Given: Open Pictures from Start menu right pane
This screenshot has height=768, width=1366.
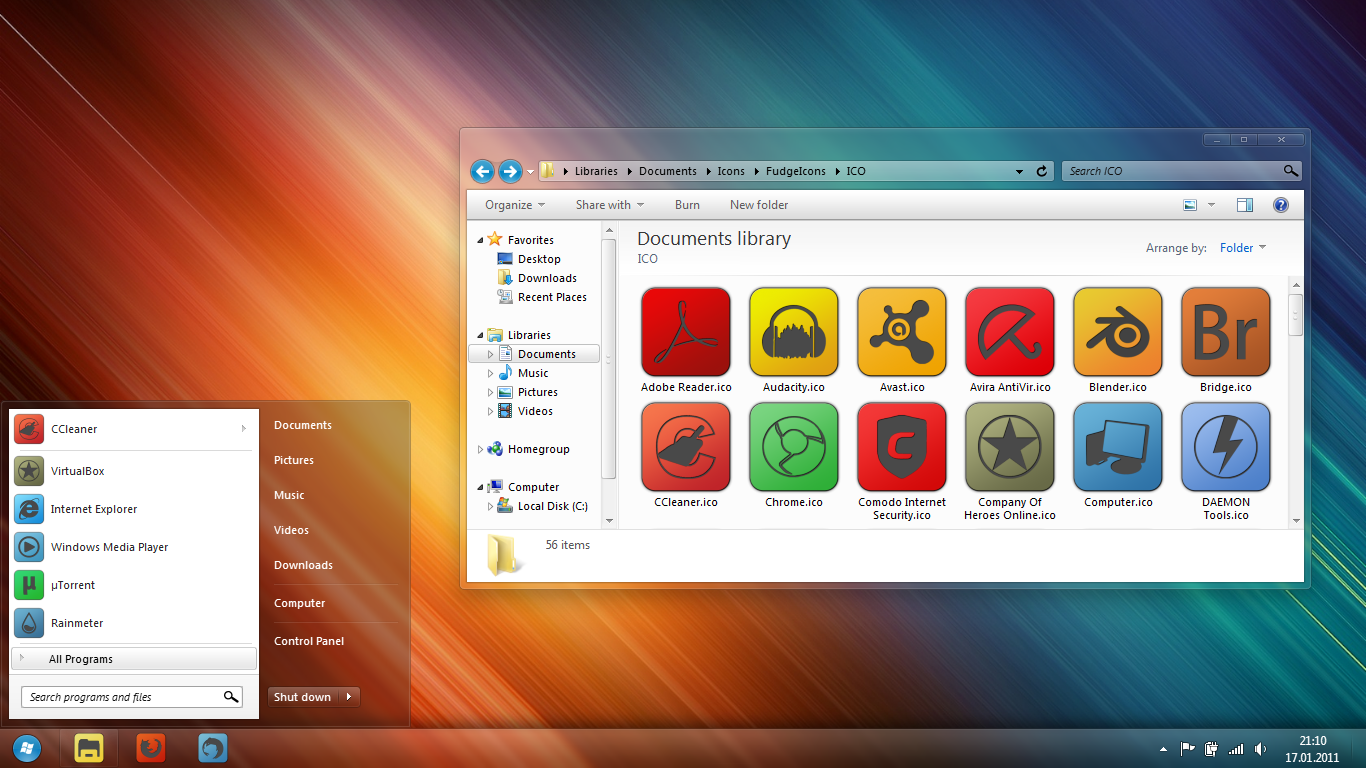Looking at the screenshot, I should coord(294,460).
